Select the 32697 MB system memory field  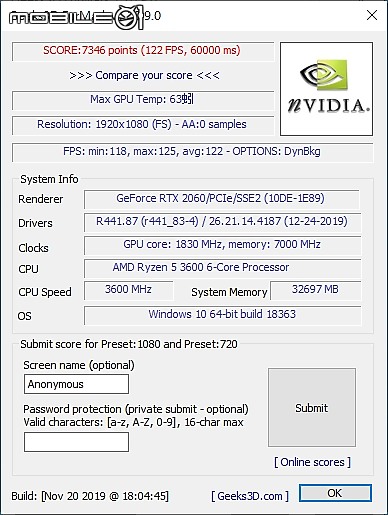tap(315, 290)
